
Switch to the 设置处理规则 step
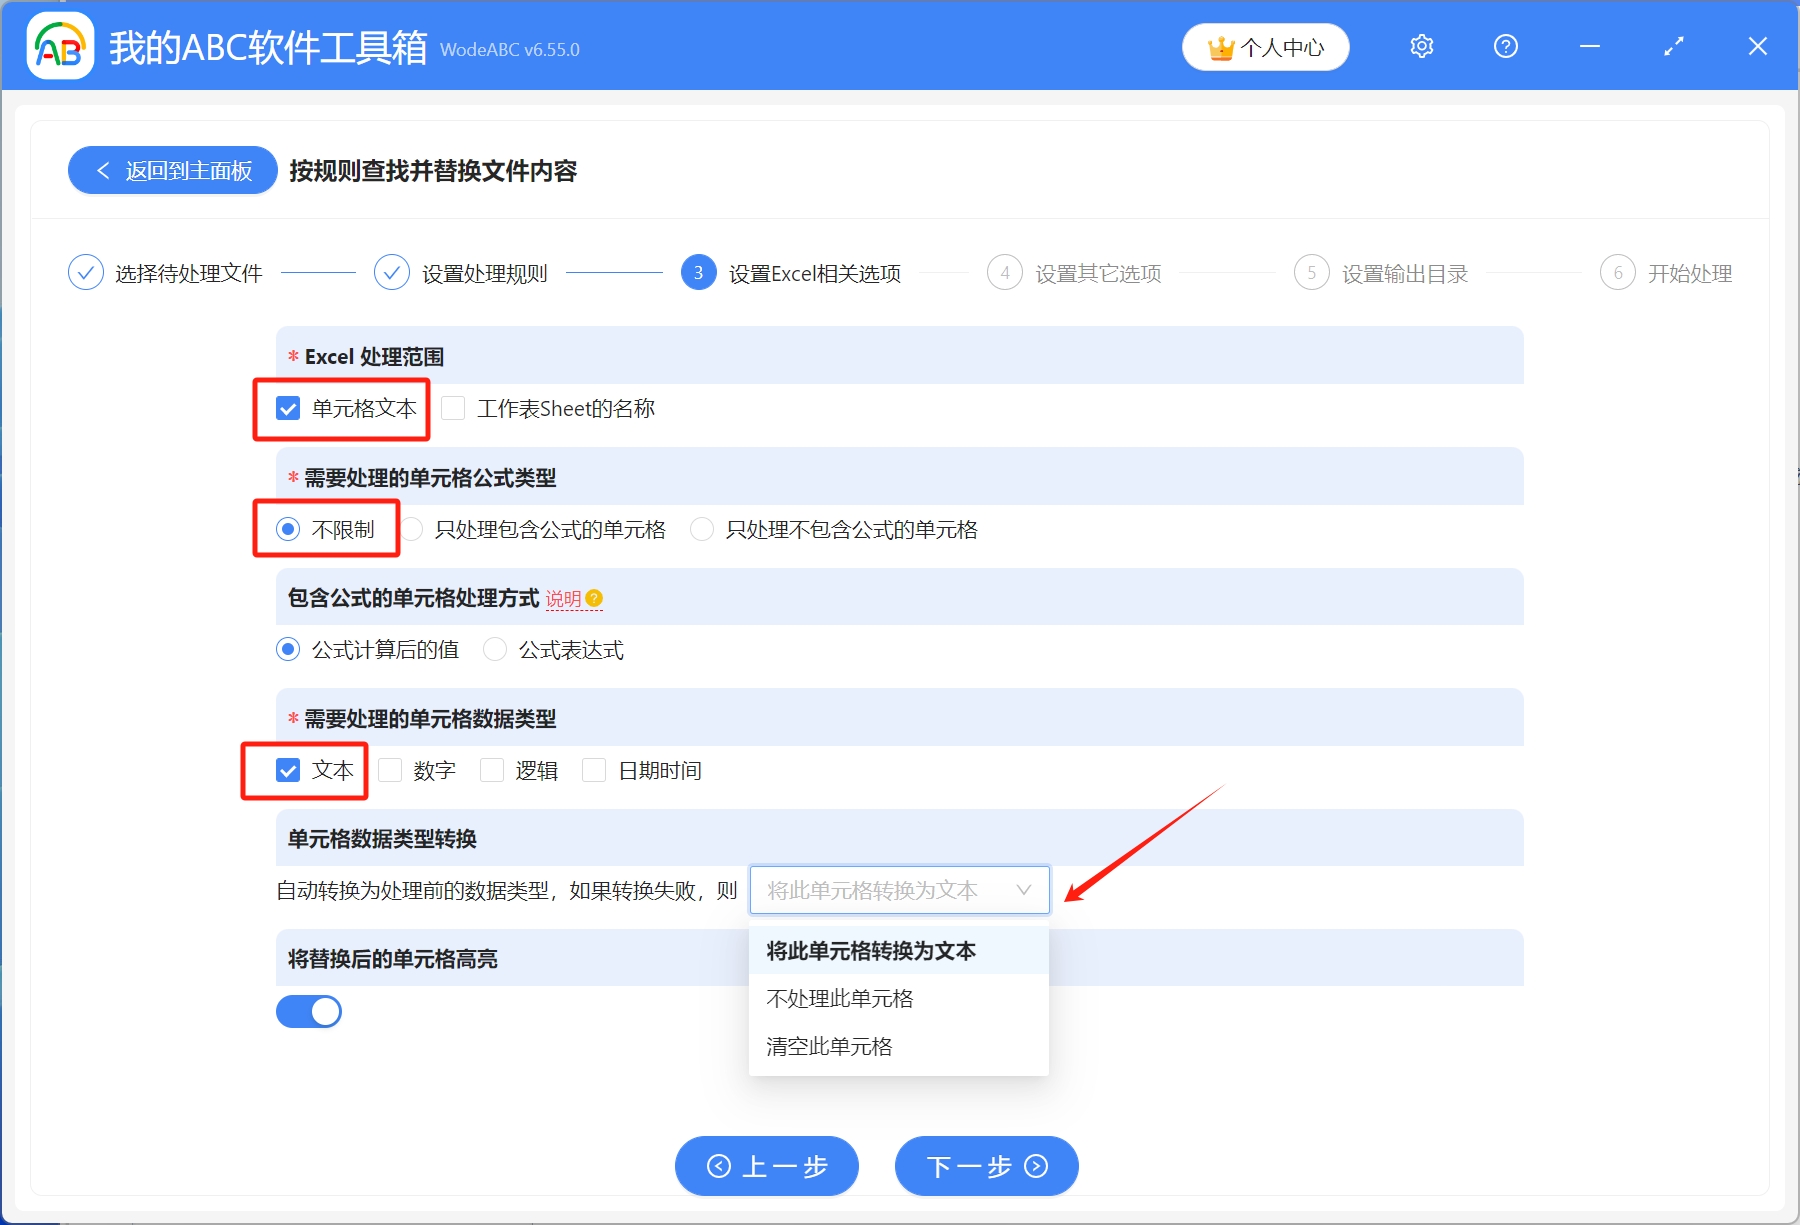485,272
